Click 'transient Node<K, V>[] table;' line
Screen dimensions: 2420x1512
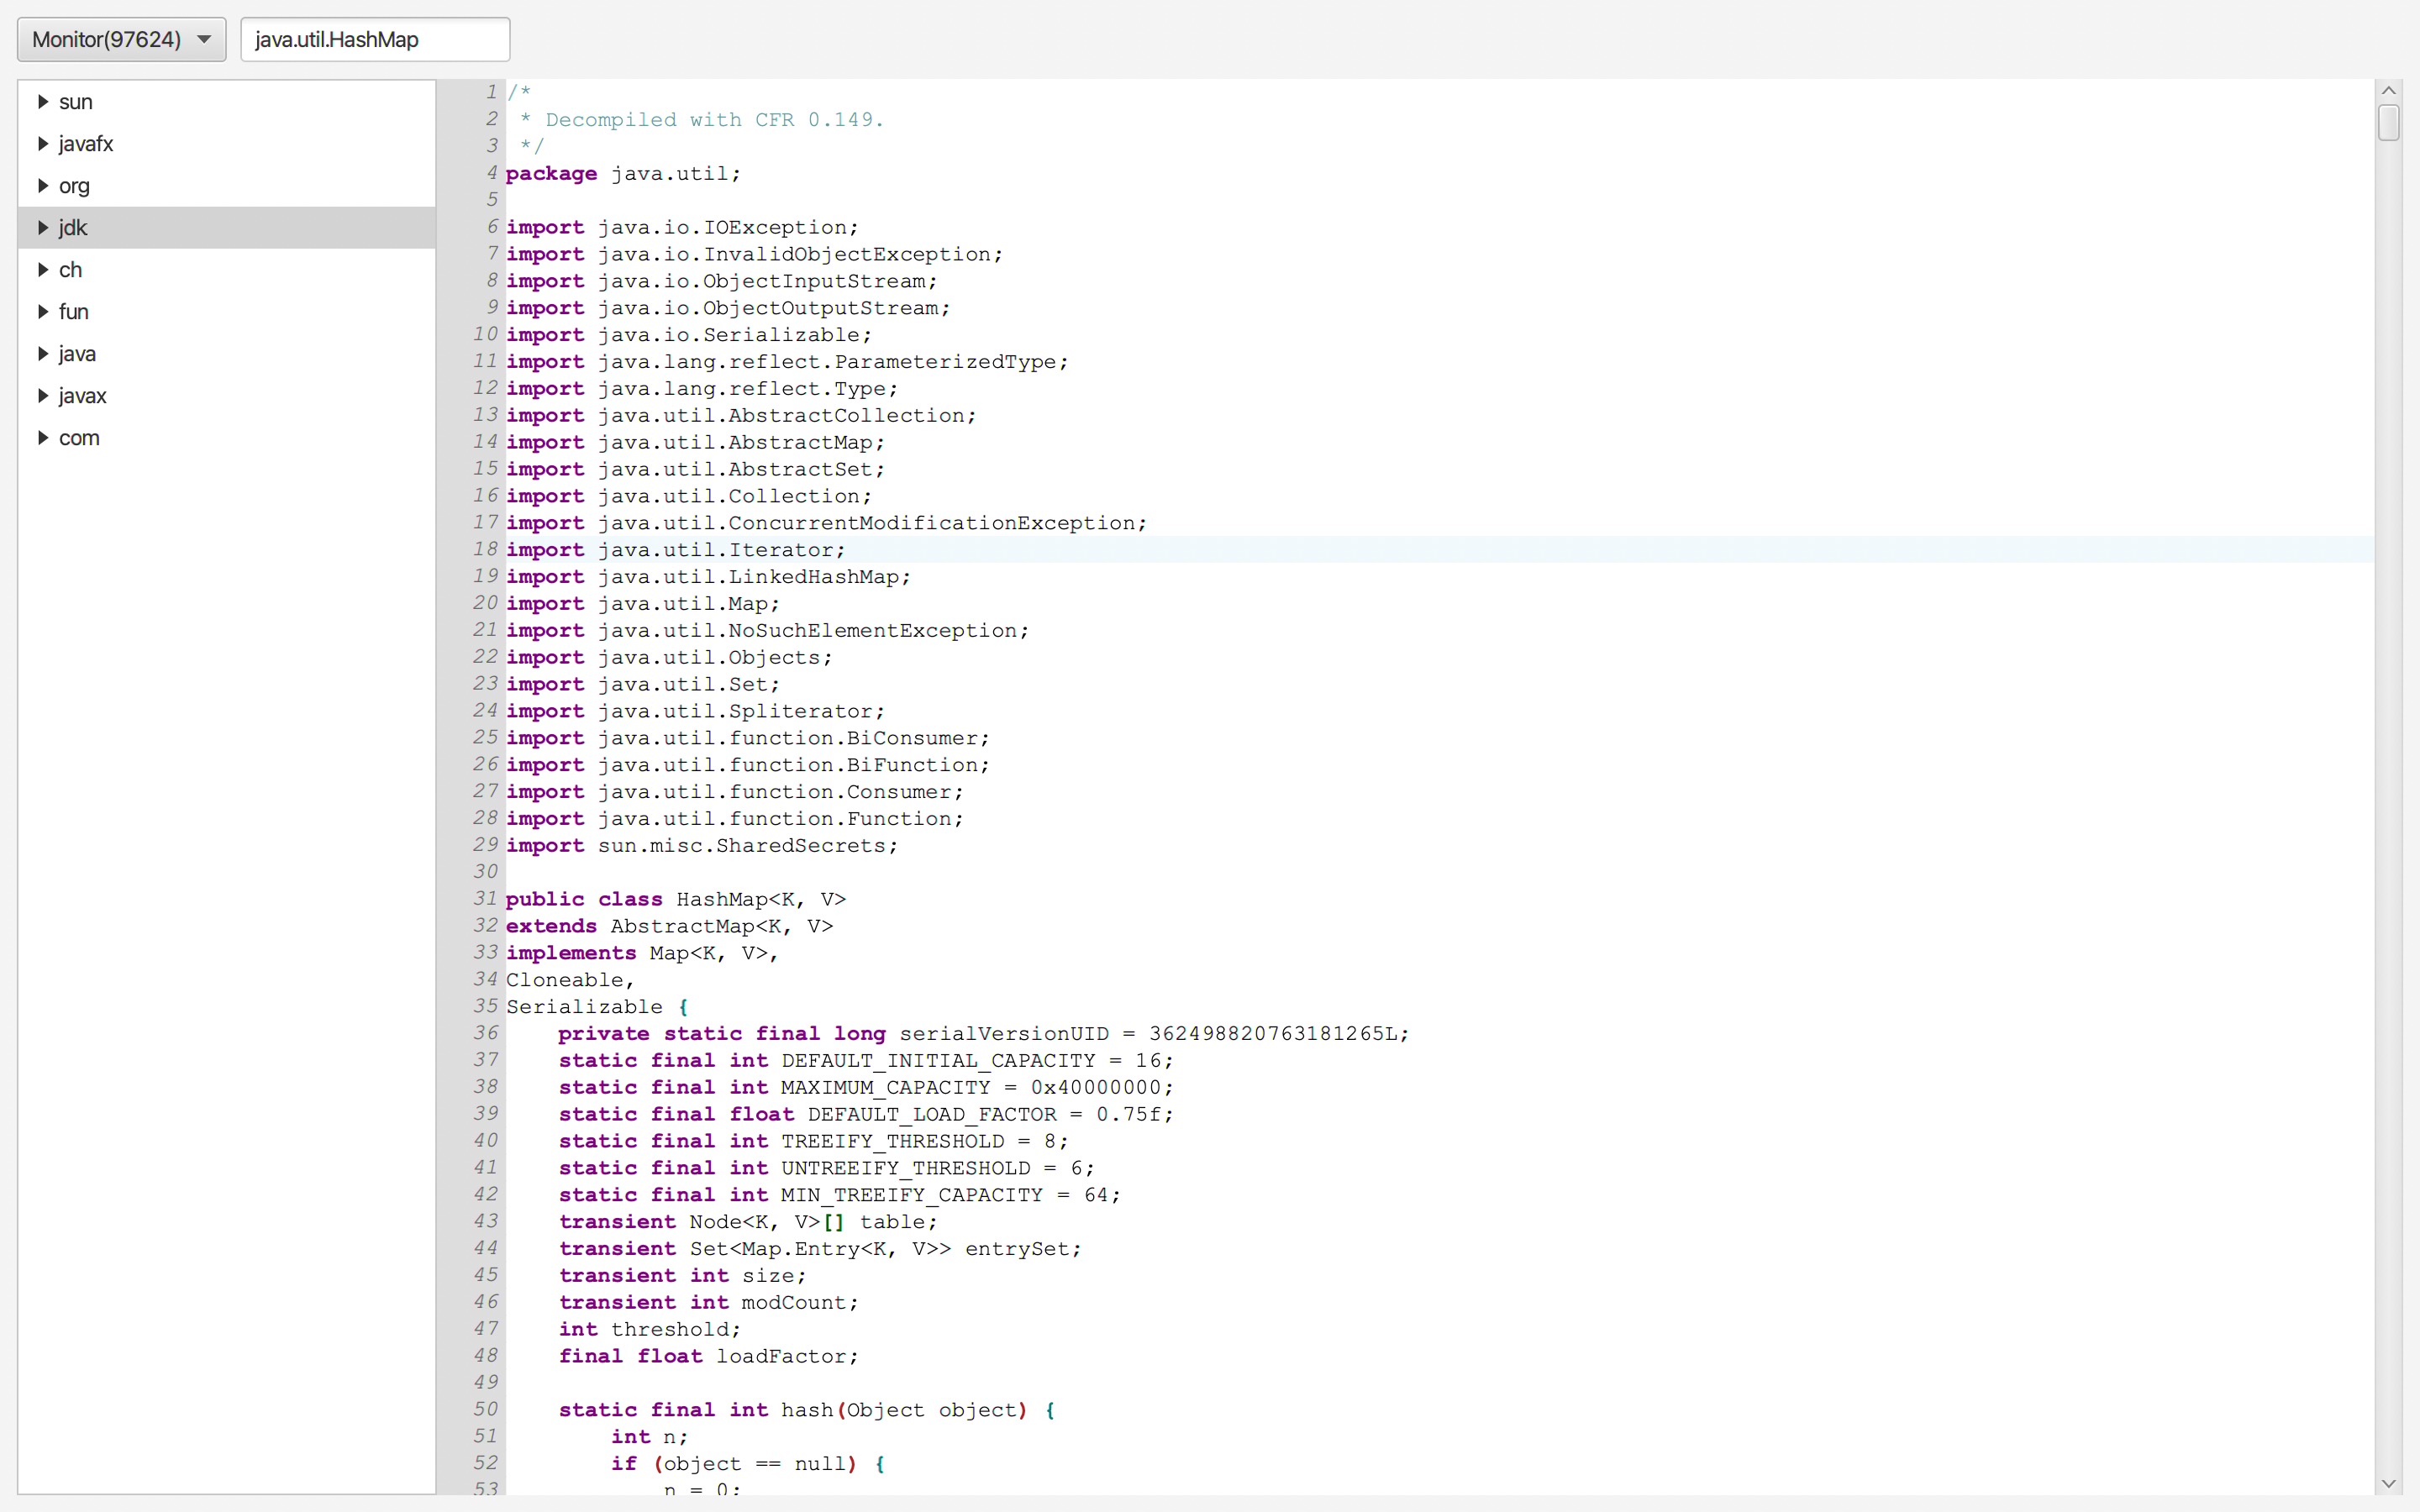[x=748, y=1222]
